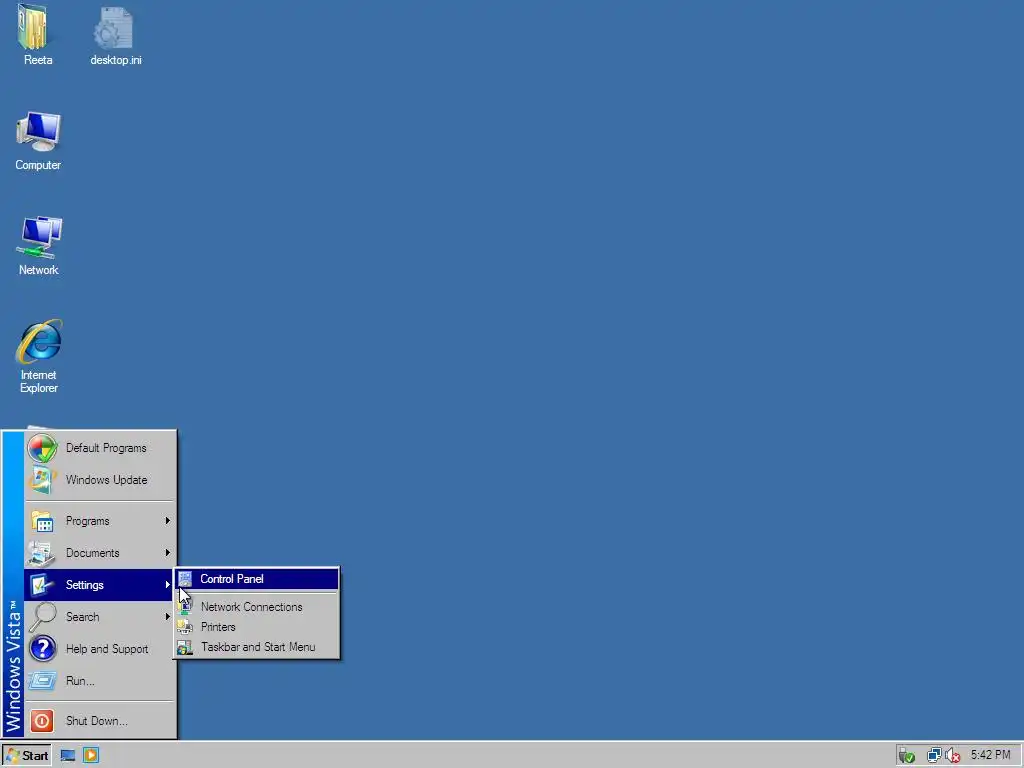Select Run... from Start menu
The width and height of the screenshot is (1024, 768).
click(100, 681)
